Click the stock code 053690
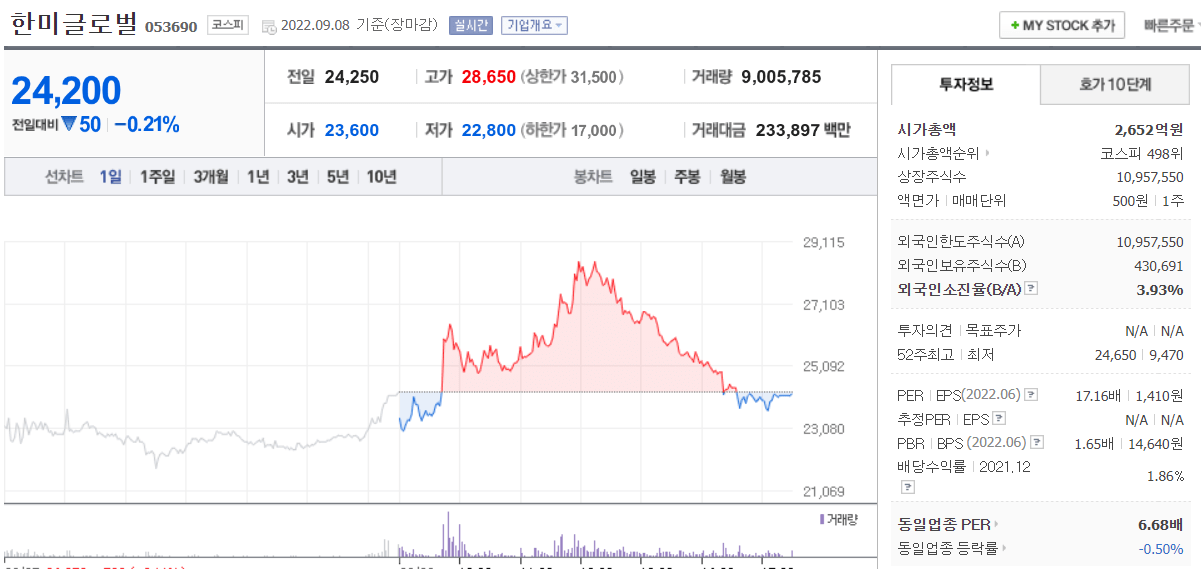Image resolution: width=1201 pixels, height=569 pixels. [171, 26]
